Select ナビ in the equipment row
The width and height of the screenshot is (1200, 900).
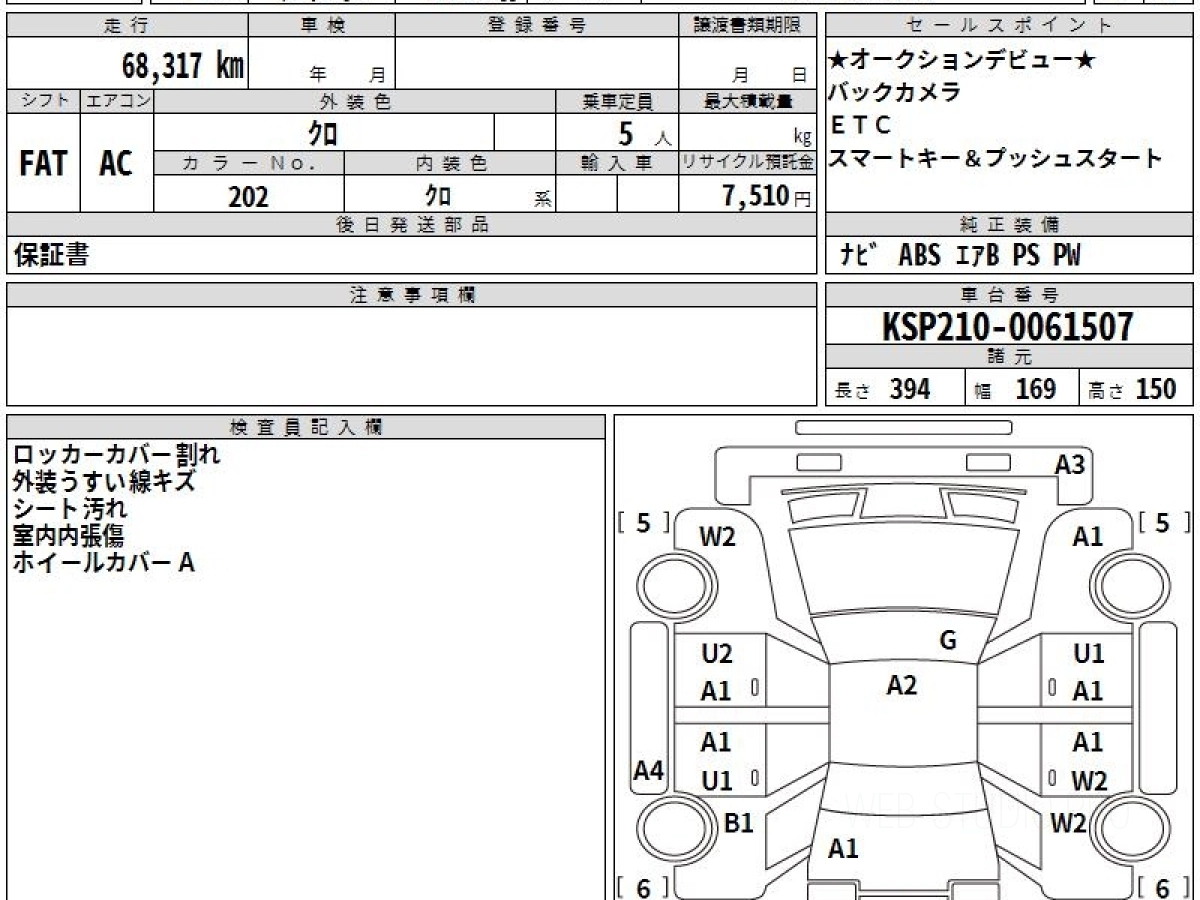858,255
